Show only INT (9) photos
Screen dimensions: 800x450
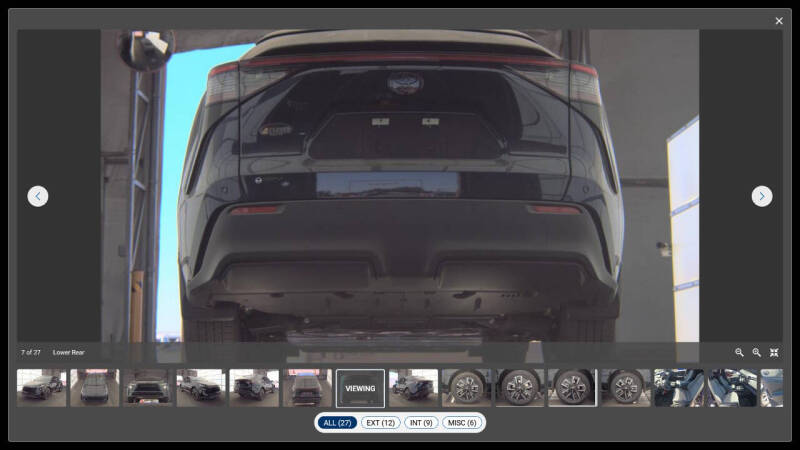(x=421, y=423)
